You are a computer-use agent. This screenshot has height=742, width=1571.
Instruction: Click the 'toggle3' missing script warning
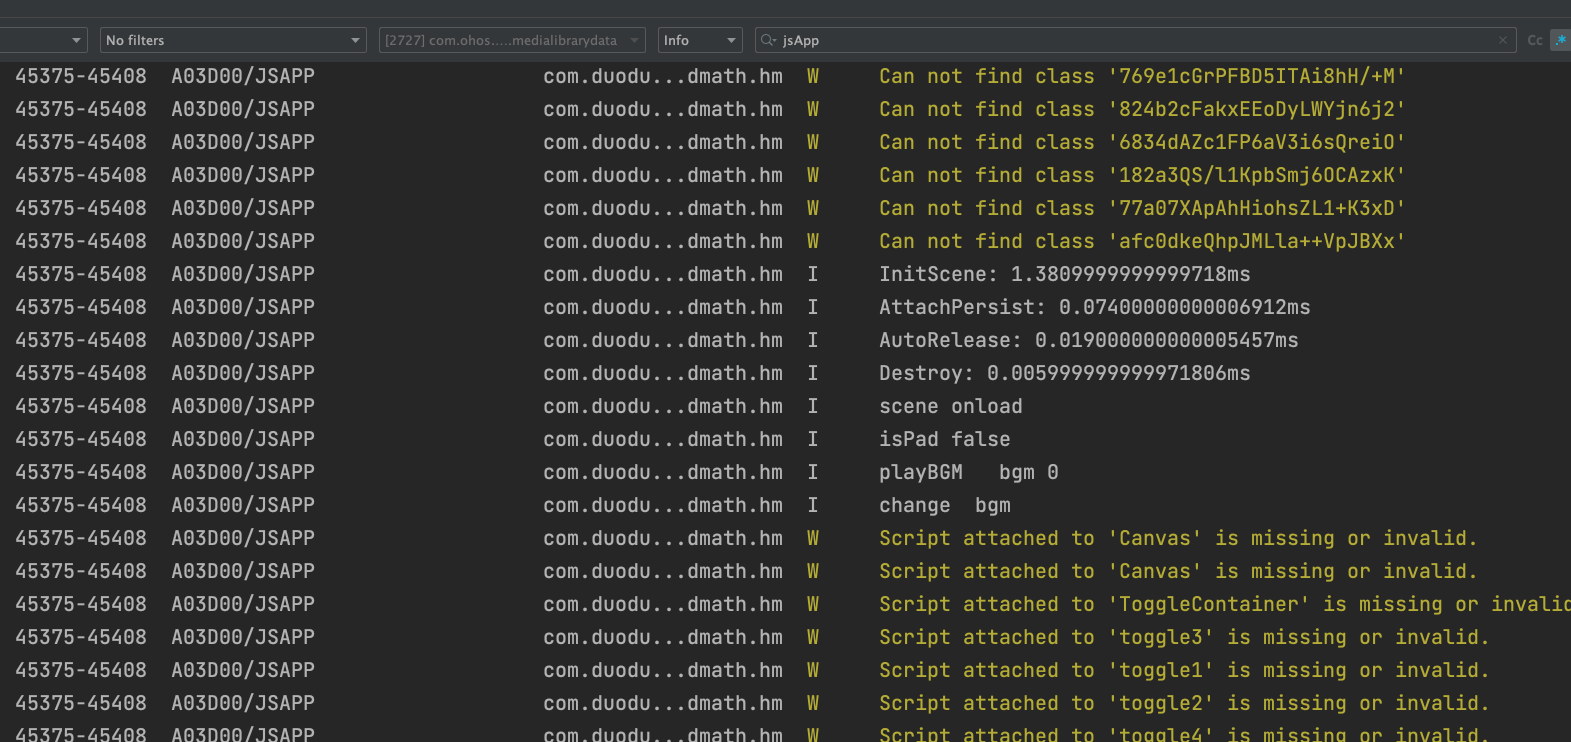(1184, 637)
